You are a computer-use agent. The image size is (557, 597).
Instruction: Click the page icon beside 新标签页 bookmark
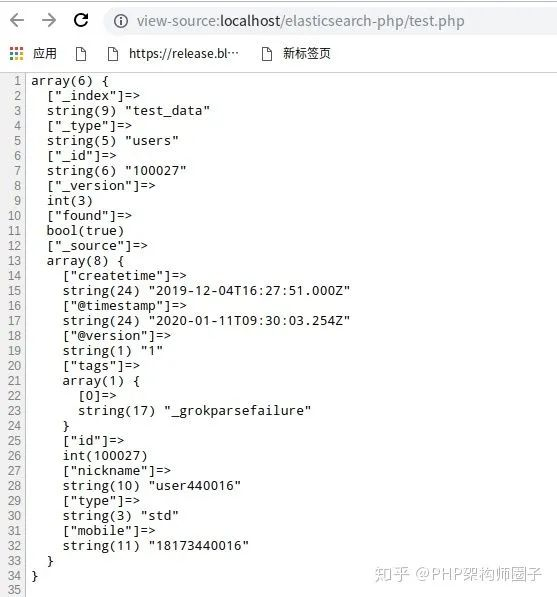pyautogui.click(x=267, y=54)
